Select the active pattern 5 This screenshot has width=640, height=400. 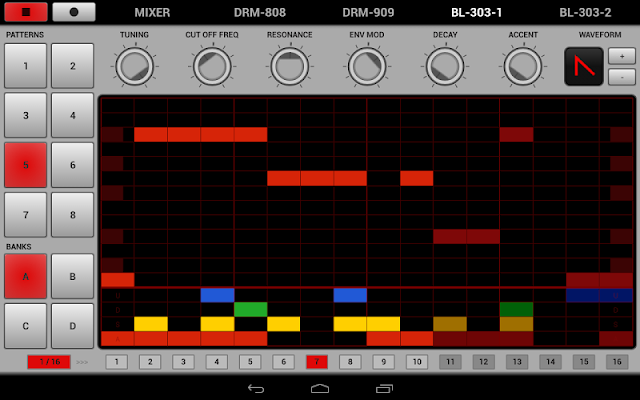click(x=26, y=165)
